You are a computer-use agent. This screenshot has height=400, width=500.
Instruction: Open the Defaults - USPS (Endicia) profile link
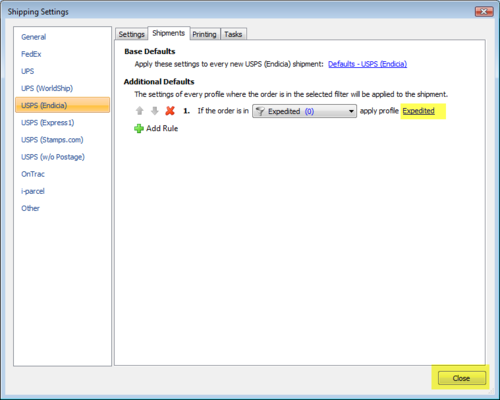click(367, 64)
